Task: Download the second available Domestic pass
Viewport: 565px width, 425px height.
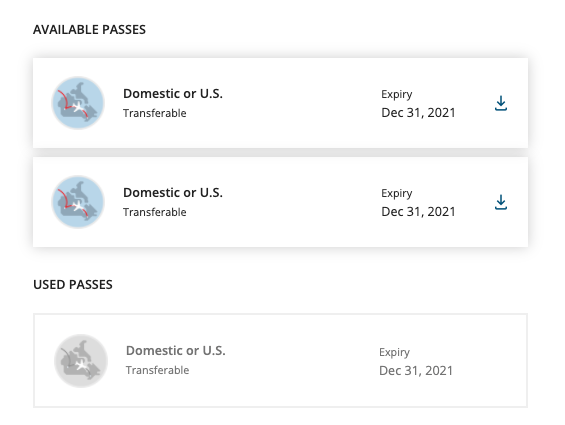Action: point(501,202)
